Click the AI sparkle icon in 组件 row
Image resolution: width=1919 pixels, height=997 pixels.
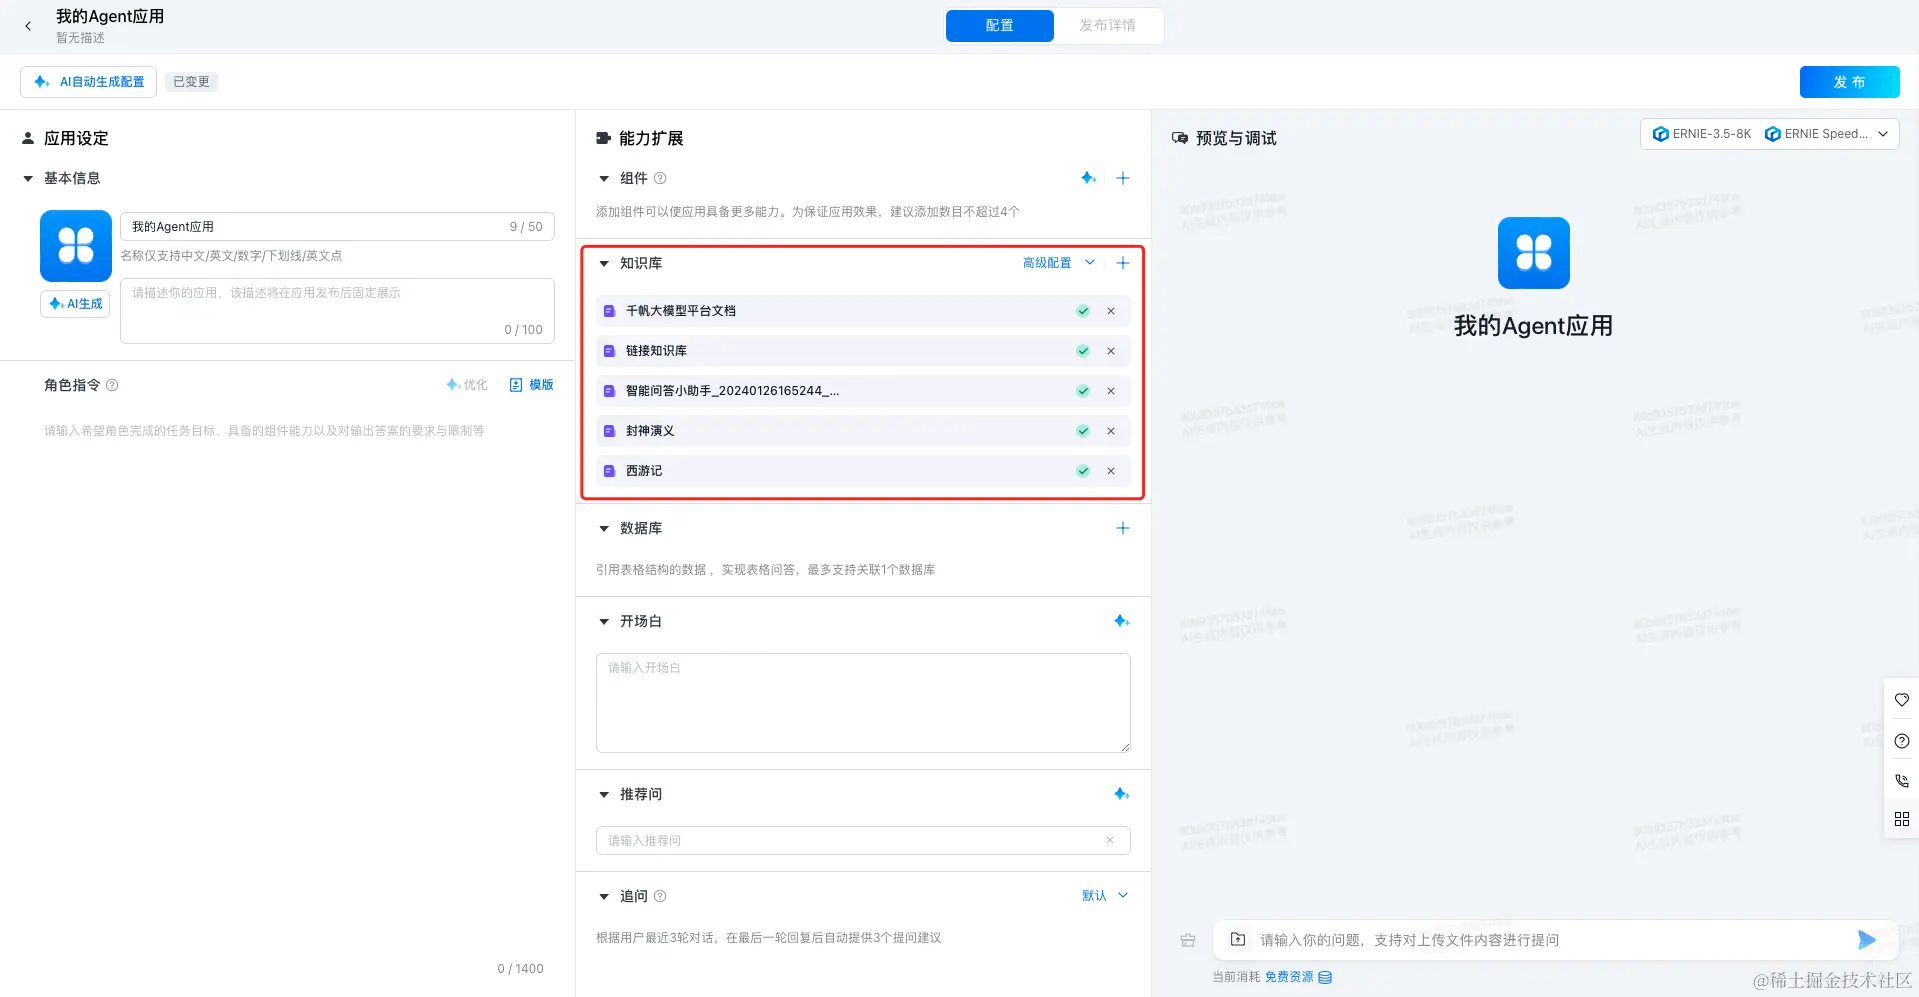coord(1088,178)
